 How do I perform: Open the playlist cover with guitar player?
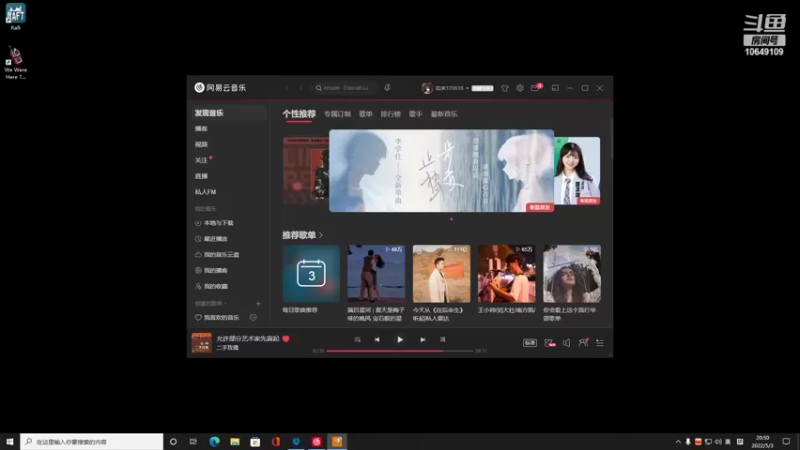[x=507, y=273]
